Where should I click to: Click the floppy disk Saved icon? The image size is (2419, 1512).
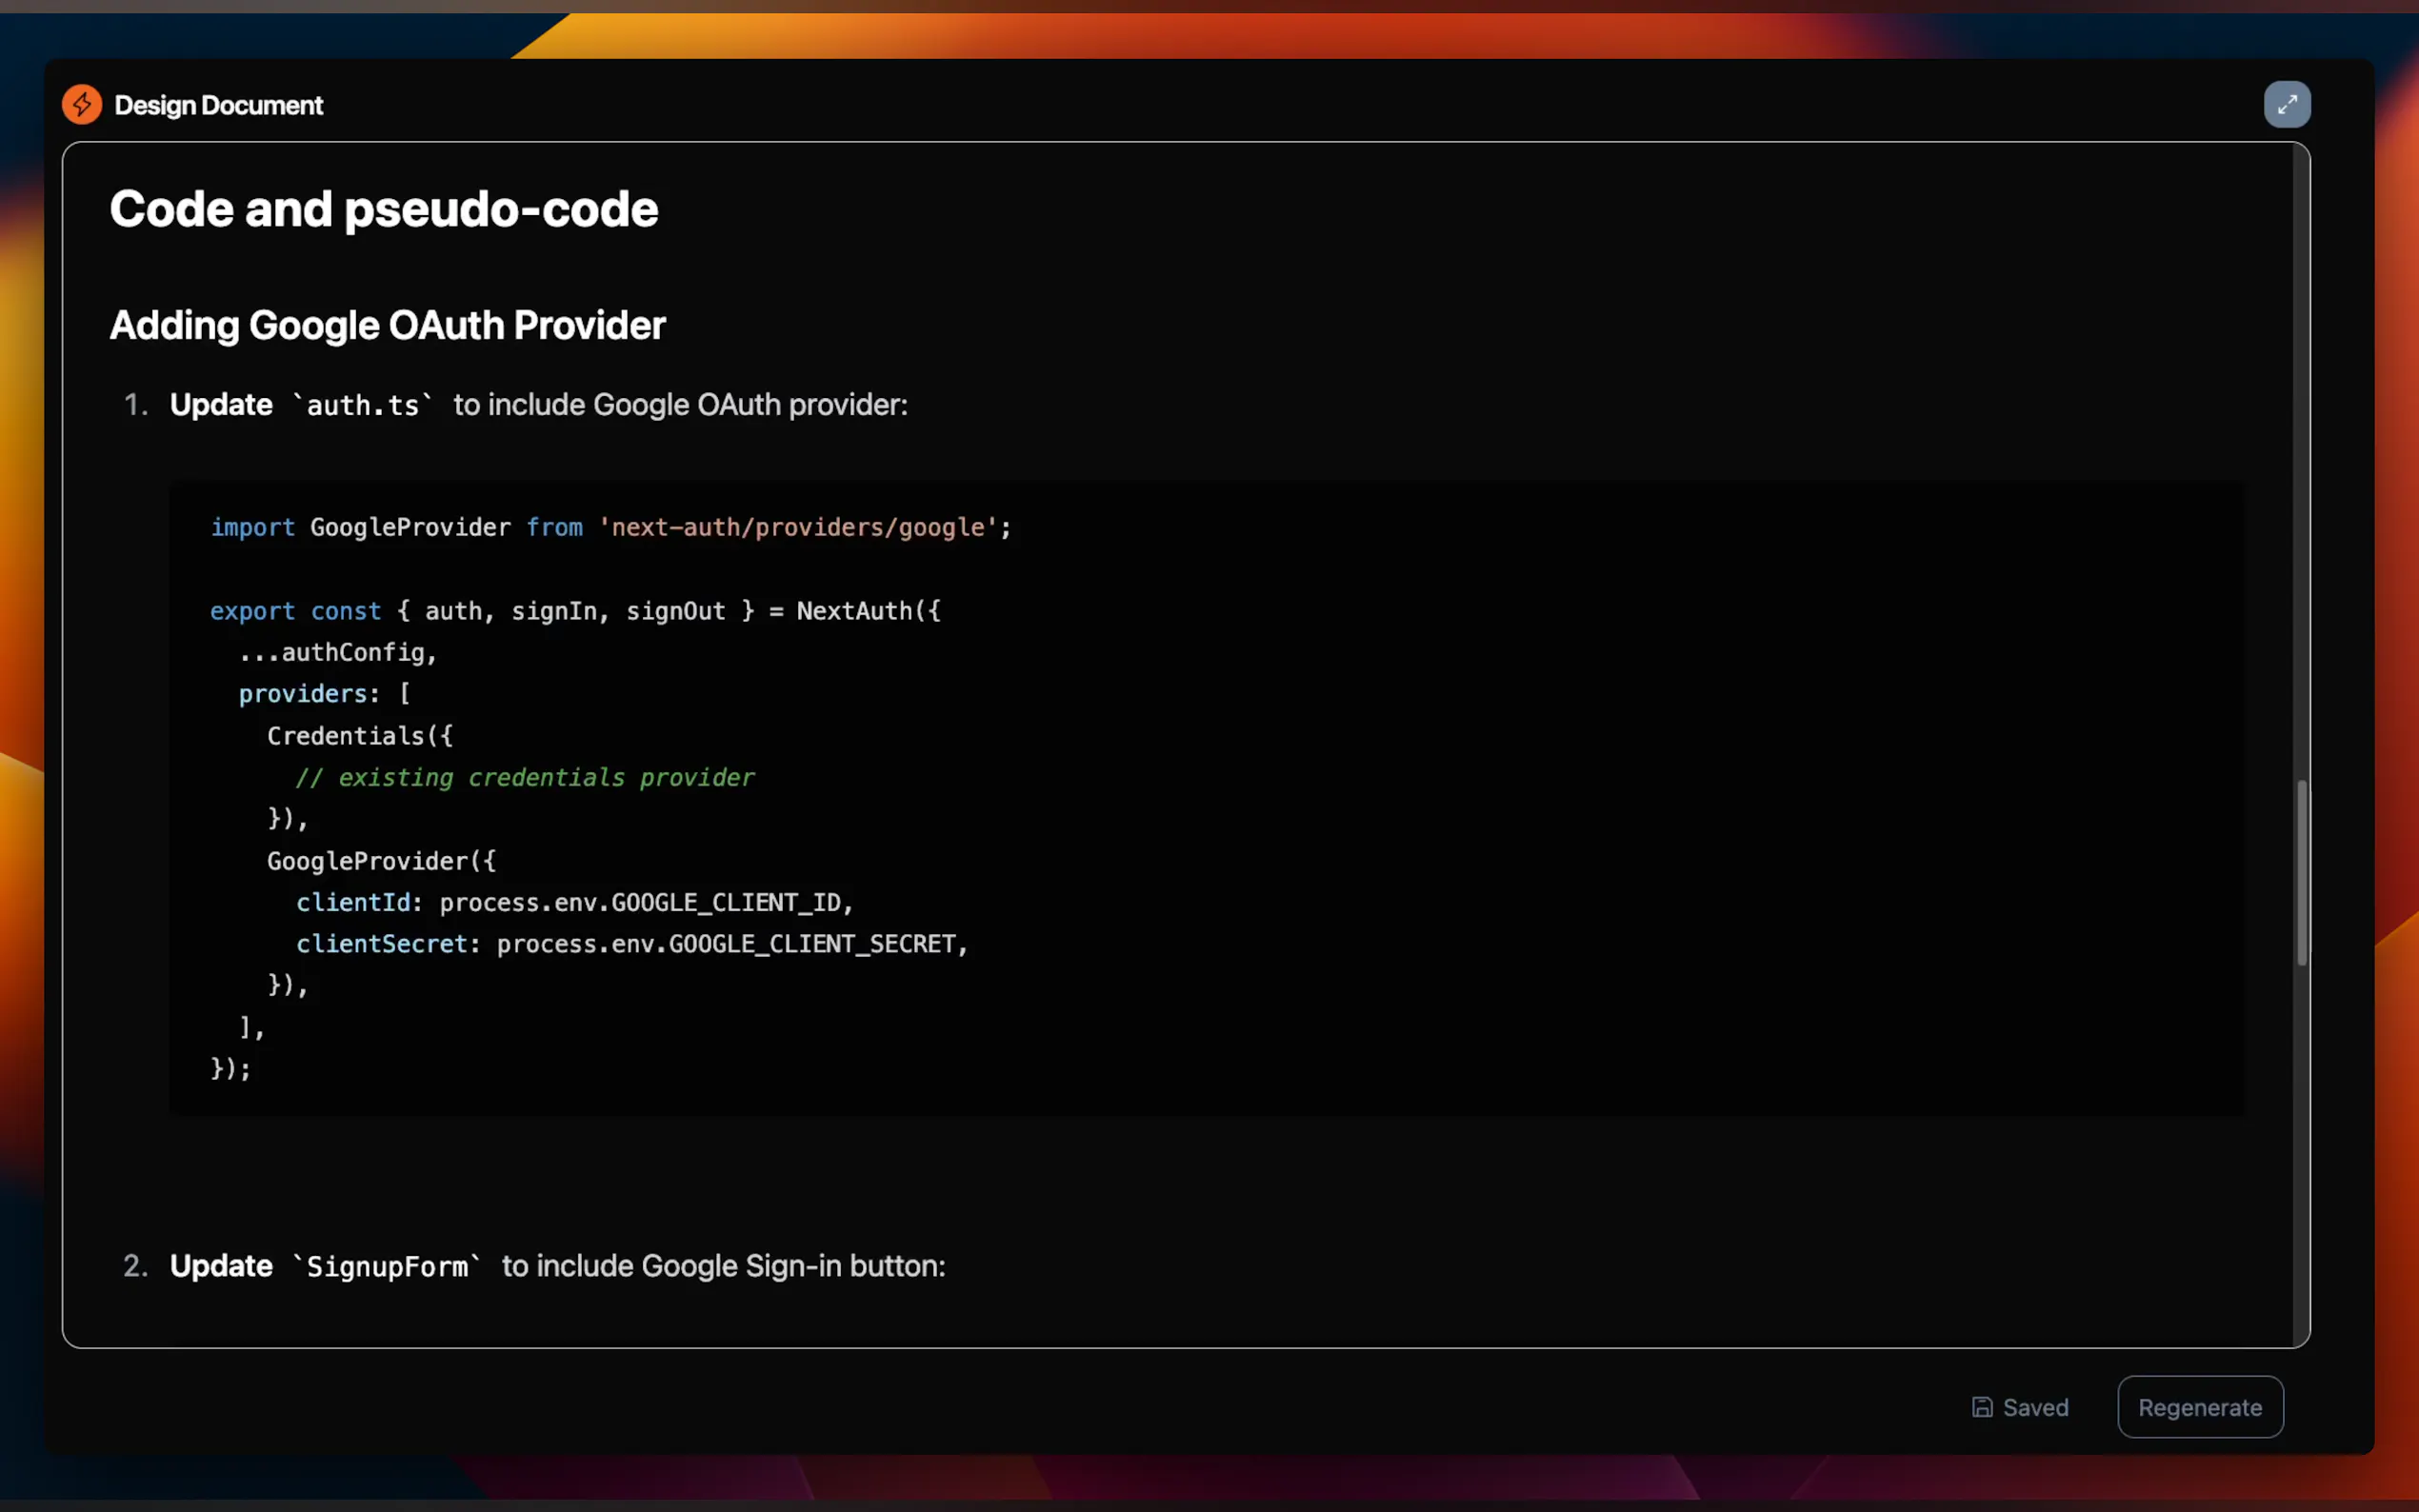[x=1981, y=1407]
